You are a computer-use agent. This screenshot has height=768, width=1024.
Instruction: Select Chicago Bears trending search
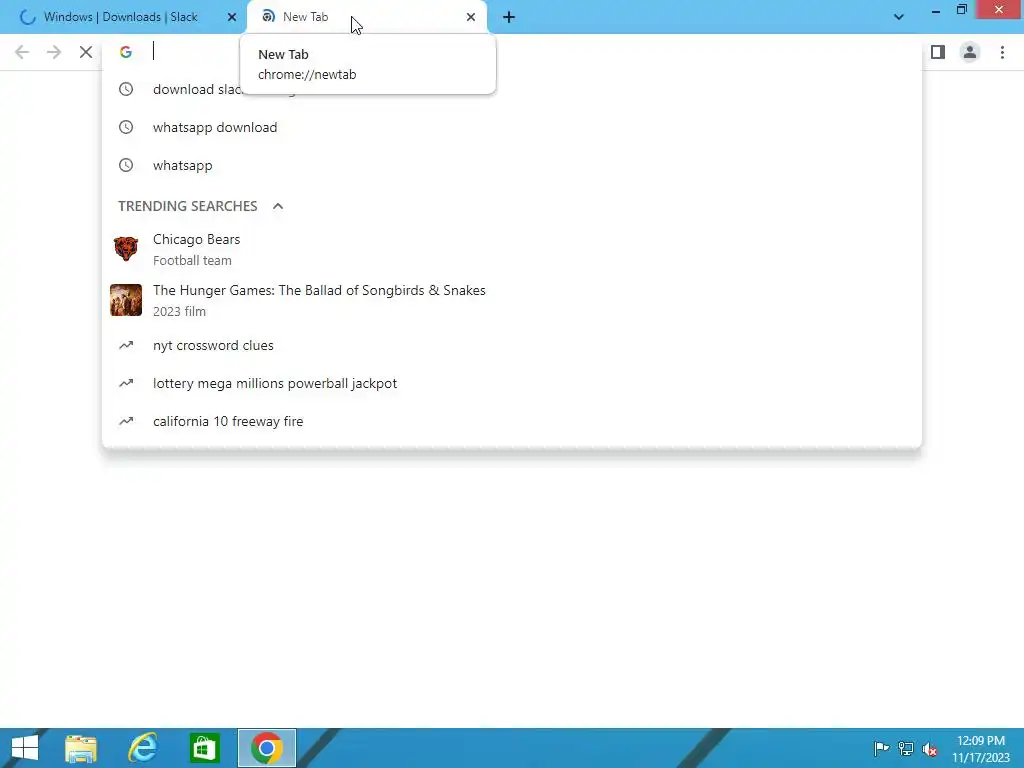512,249
